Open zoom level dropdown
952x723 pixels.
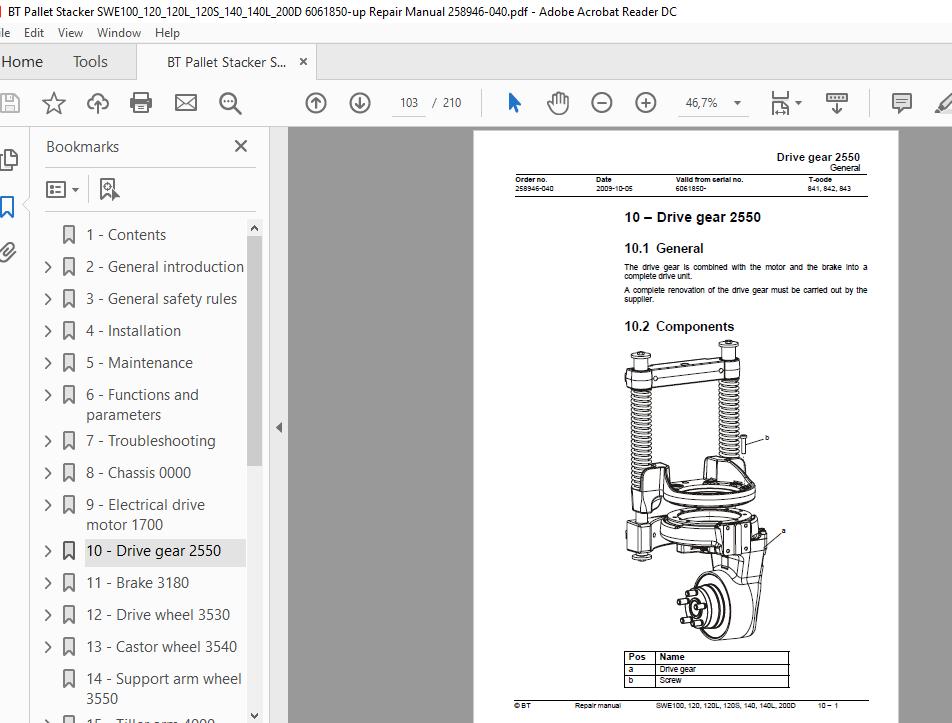pyautogui.click(x=737, y=103)
